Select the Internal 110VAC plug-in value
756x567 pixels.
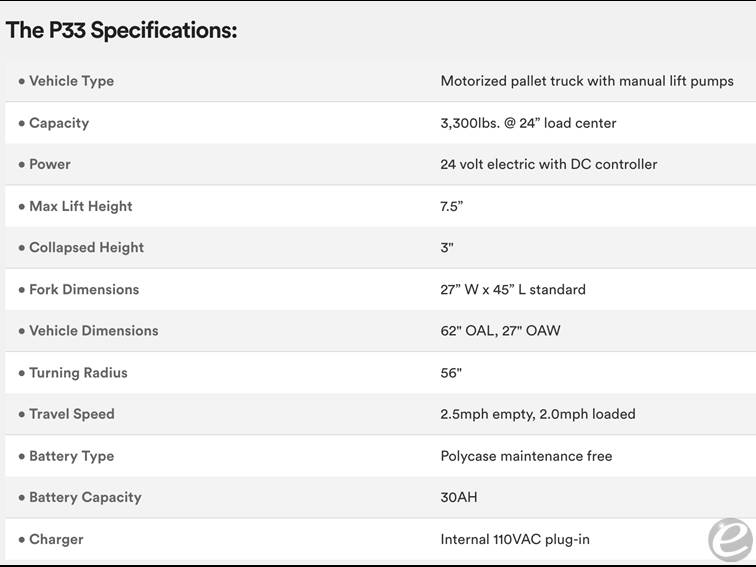click(515, 539)
